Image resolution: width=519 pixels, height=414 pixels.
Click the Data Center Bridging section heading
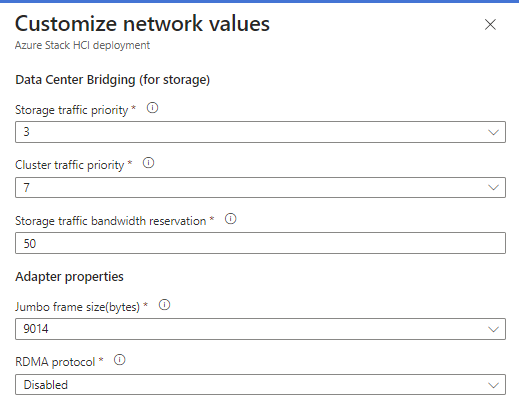click(x=113, y=80)
